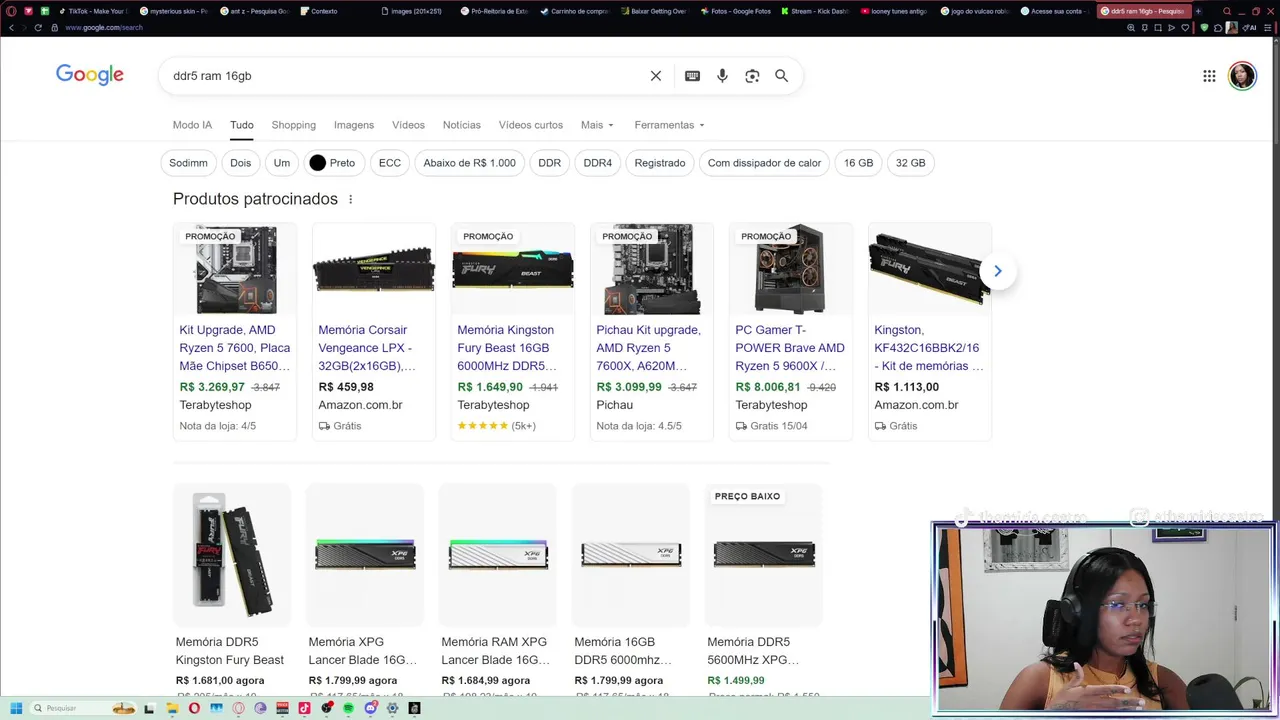Open Spotify from the taskbar

(x=348, y=708)
